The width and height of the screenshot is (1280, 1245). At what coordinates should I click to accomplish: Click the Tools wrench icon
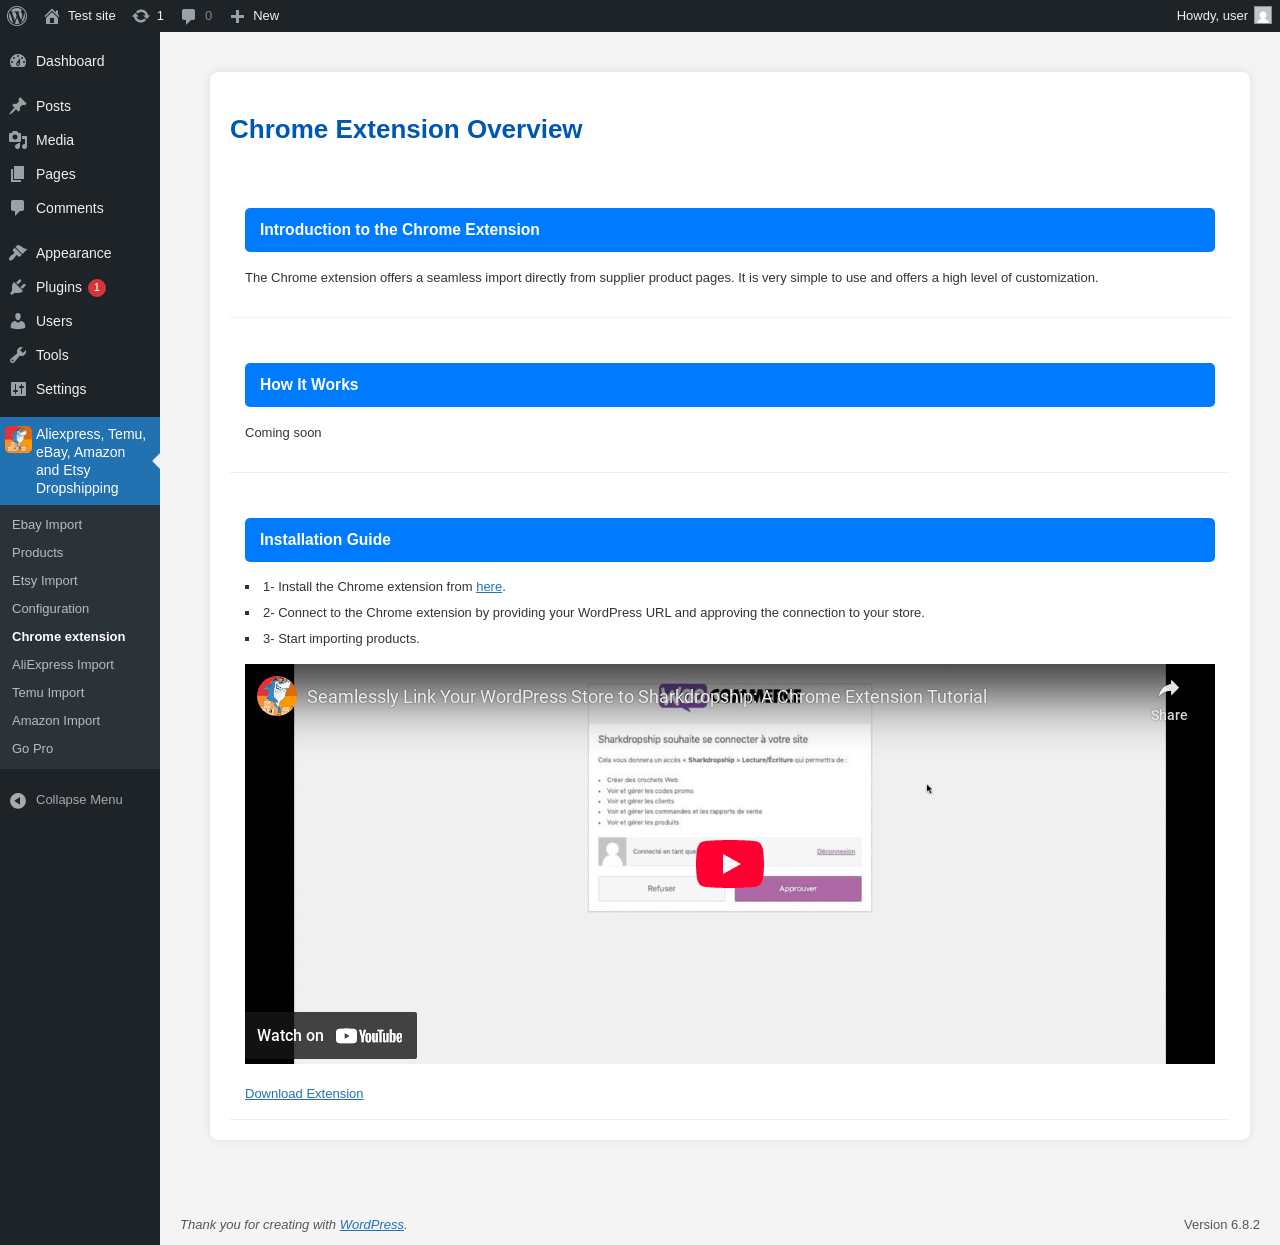[18, 355]
